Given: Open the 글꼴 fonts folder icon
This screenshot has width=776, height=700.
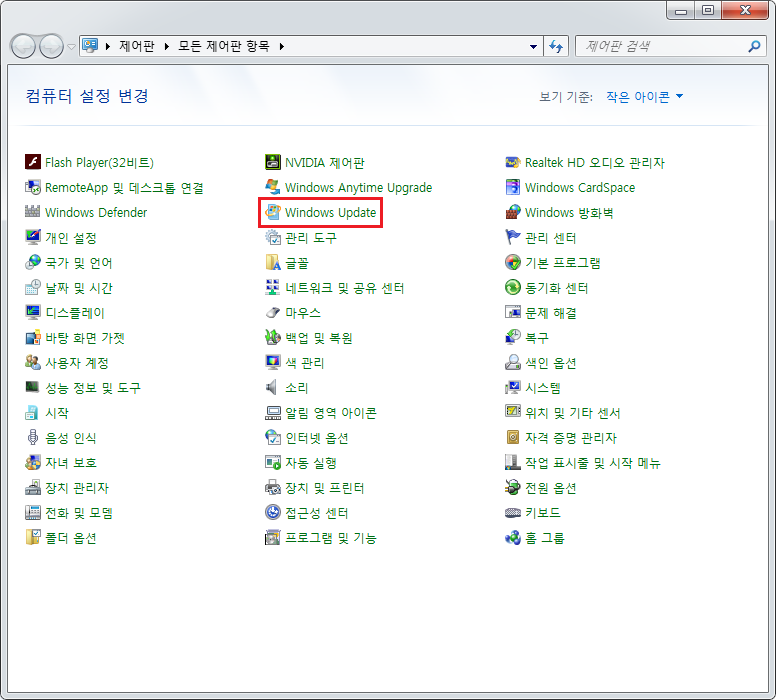Looking at the screenshot, I should [x=273, y=262].
